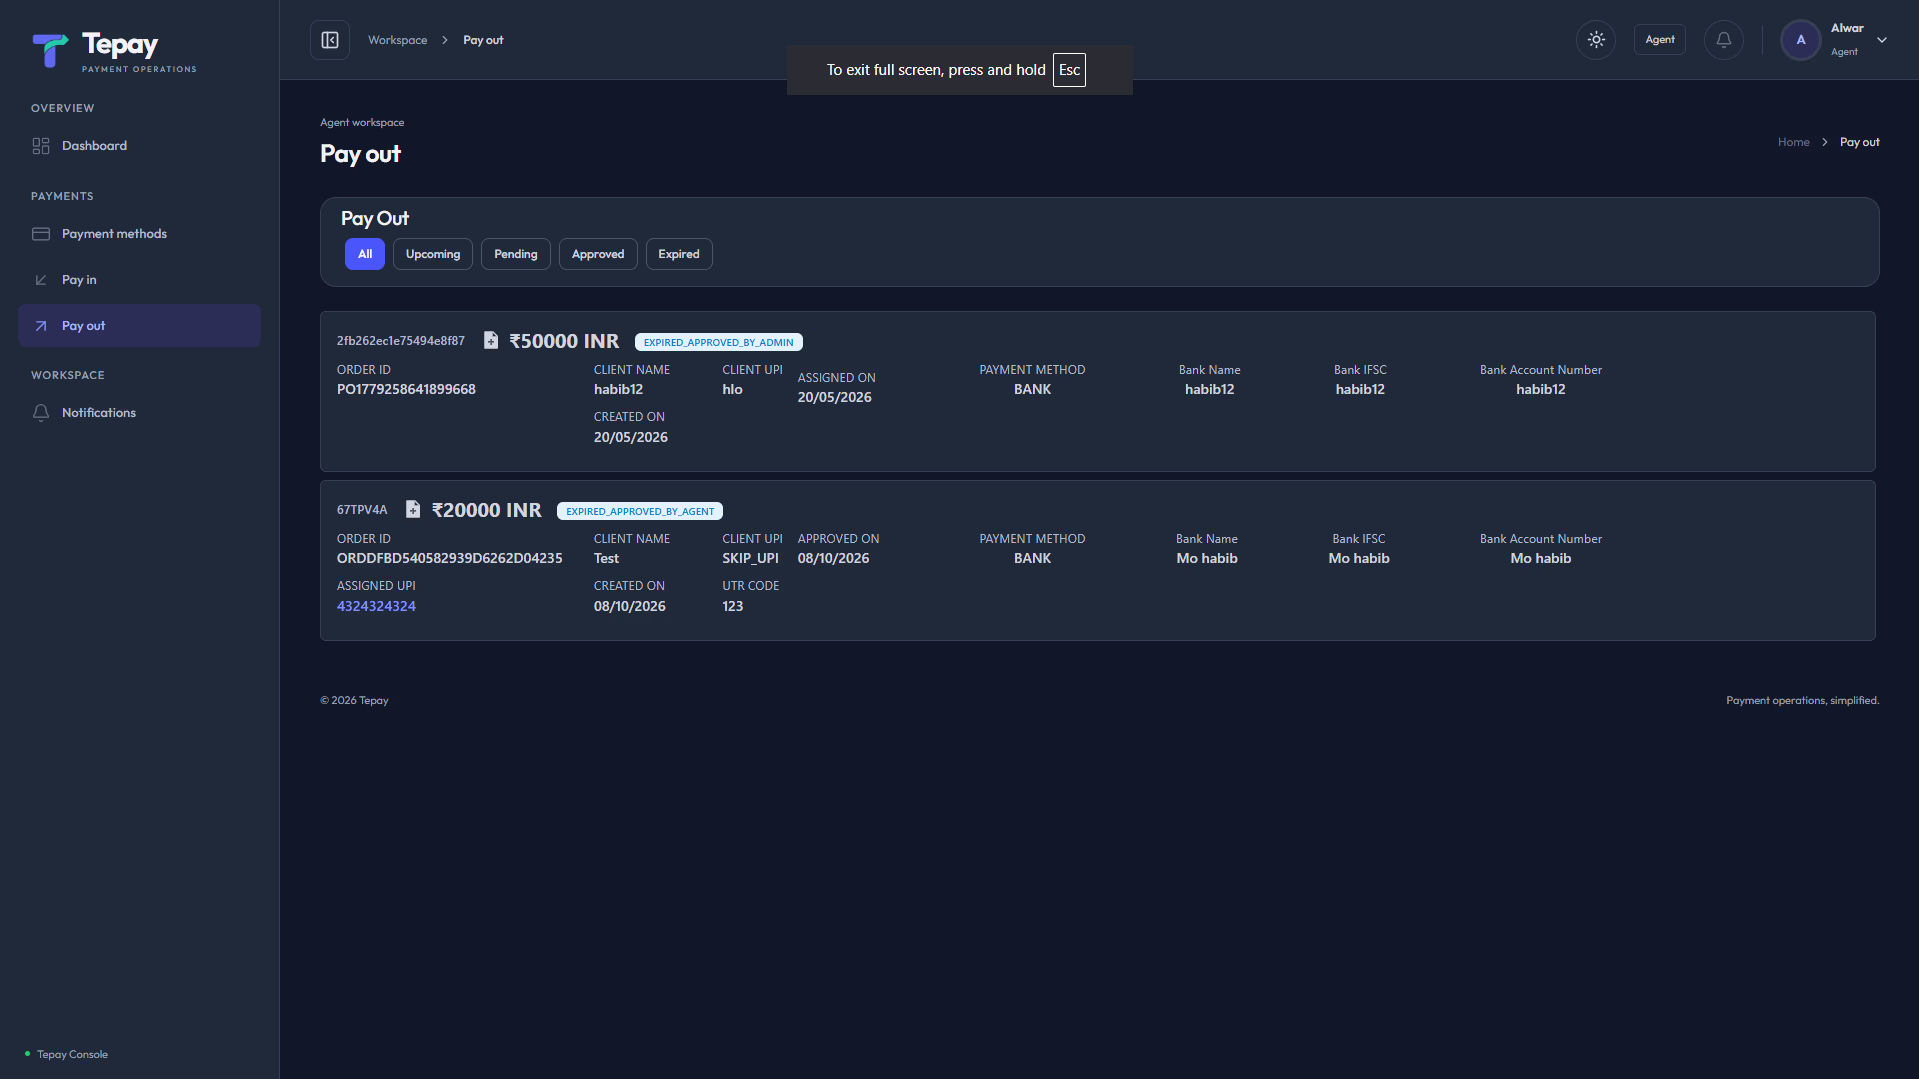Toggle the light/dark theme sun icon

coord(1596,40)
